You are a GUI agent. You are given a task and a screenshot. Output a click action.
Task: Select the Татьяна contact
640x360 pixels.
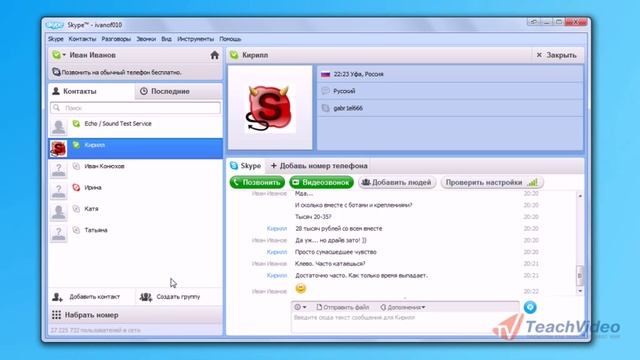click(x=136, y=233)
